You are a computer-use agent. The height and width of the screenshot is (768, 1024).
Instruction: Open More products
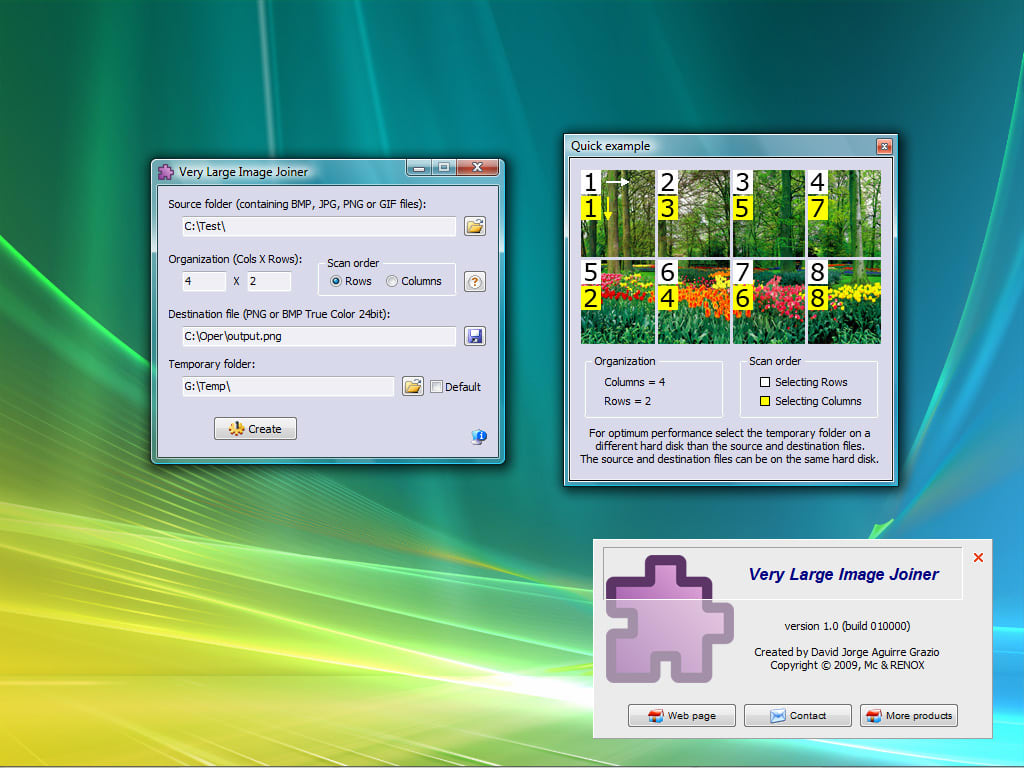[x=909, y=715]
